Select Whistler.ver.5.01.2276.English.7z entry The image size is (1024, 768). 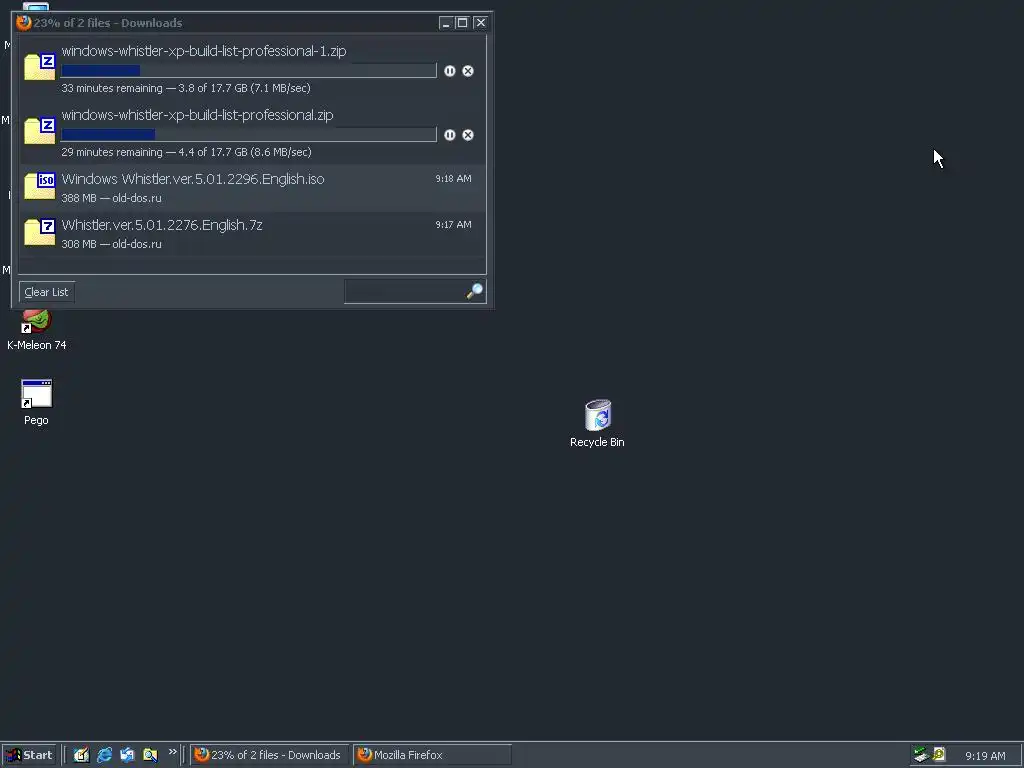click(x=252, y=234)
